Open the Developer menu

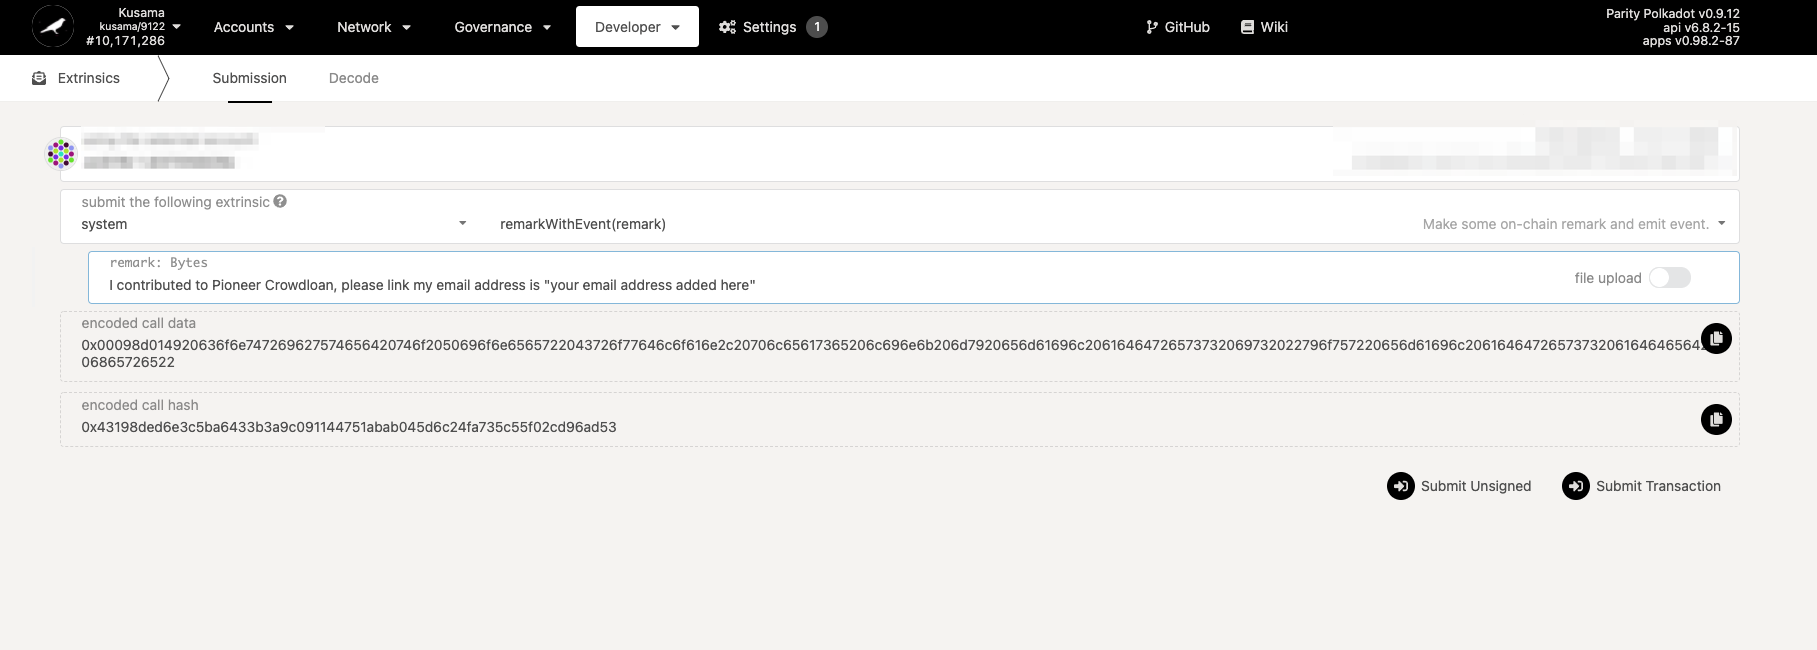[x=637, y=27]
